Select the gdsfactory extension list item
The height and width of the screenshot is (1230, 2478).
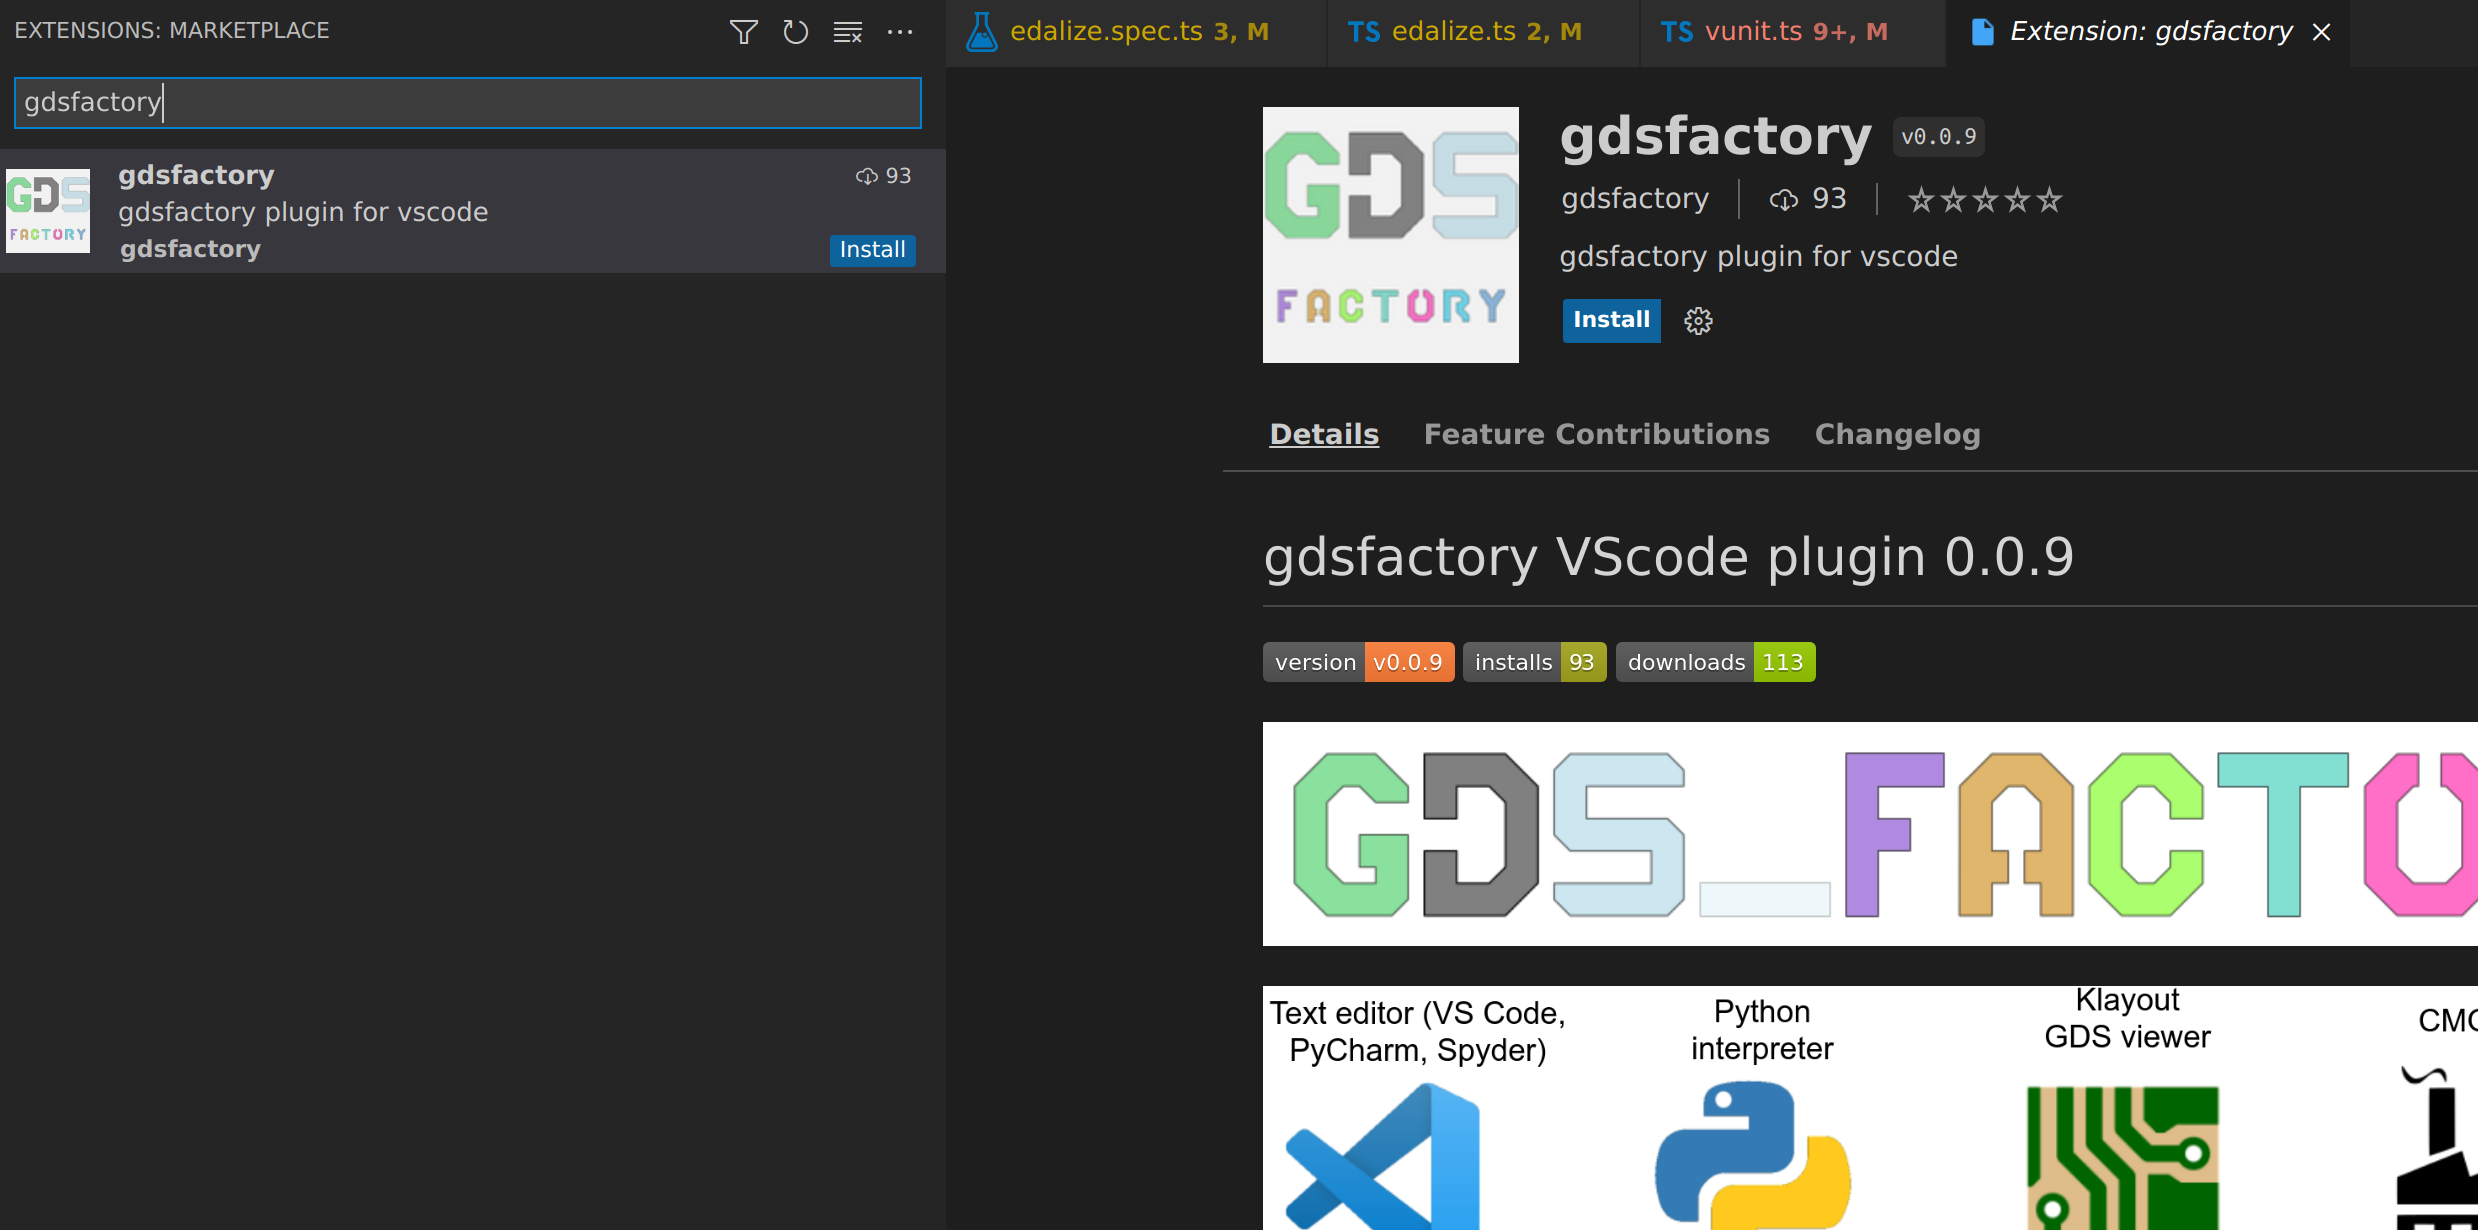[472, 211]
